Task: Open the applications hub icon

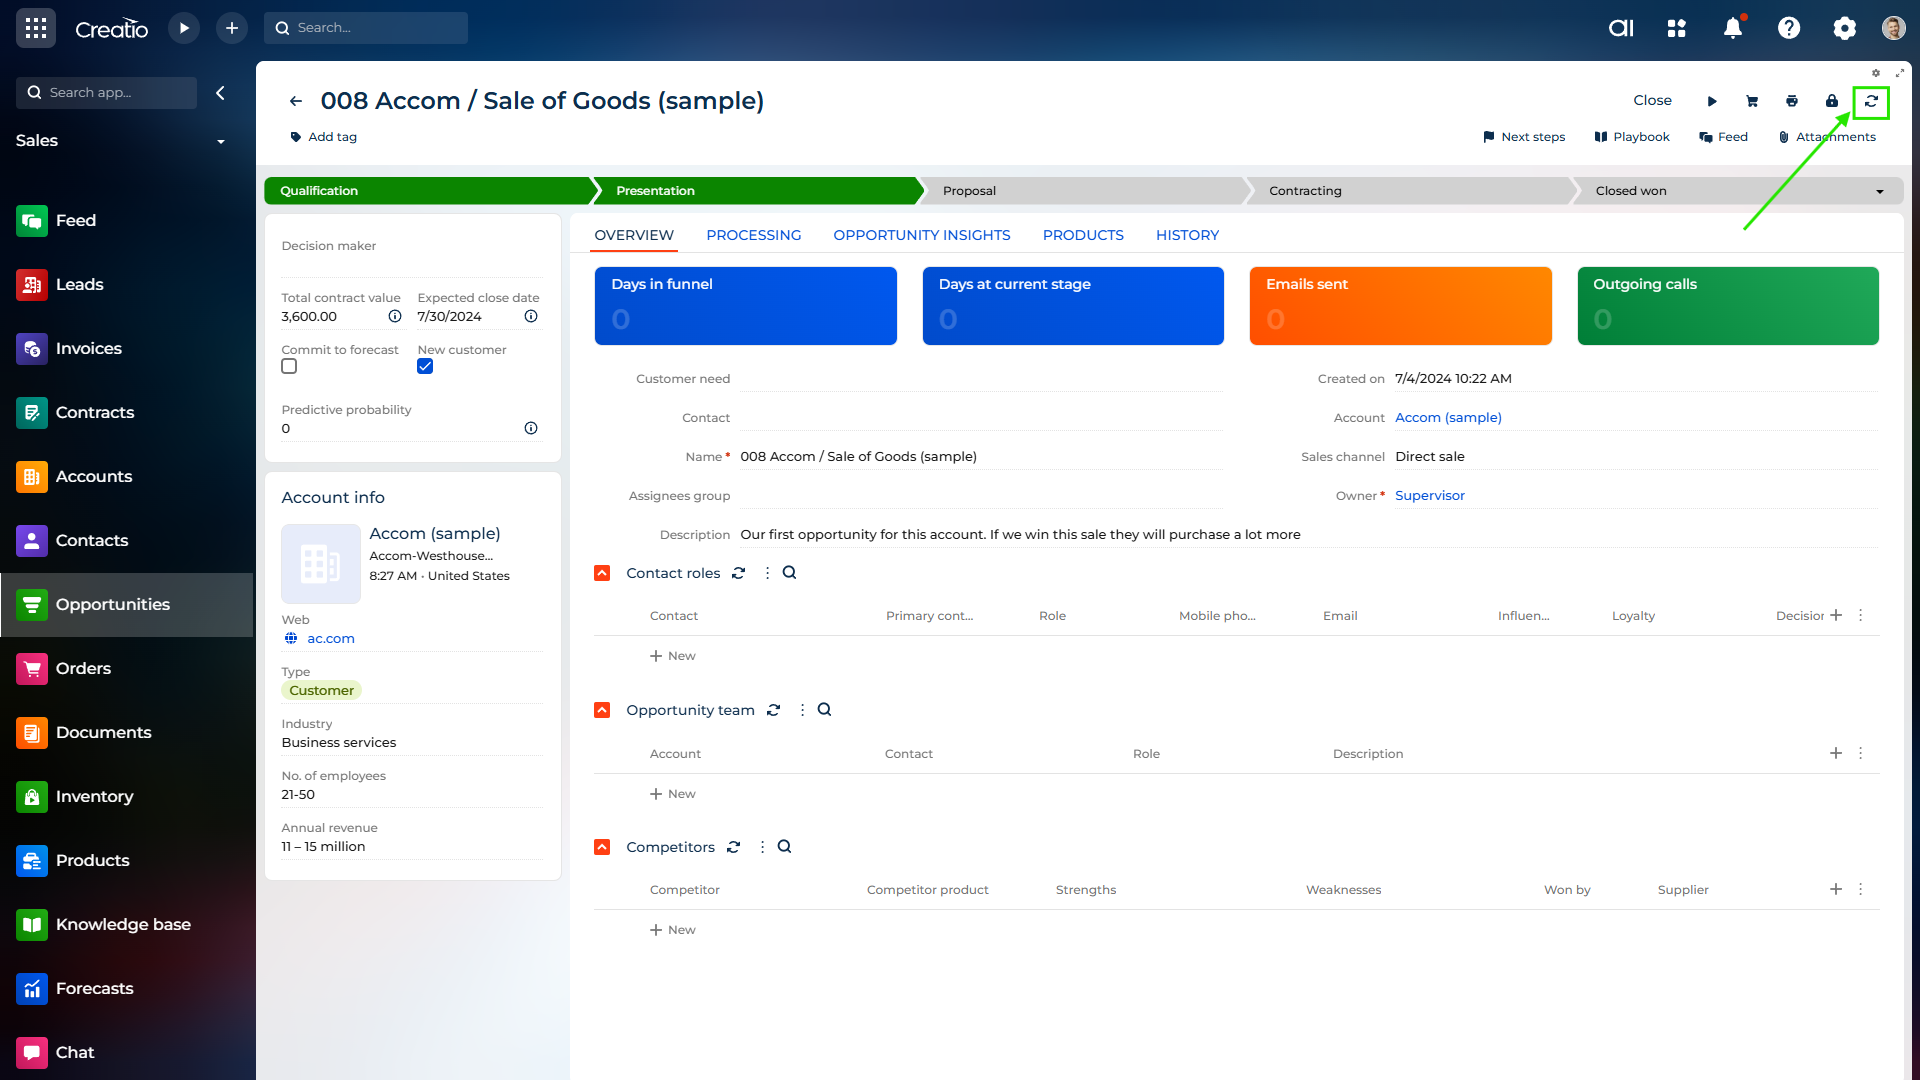Action: (1677, 28)
